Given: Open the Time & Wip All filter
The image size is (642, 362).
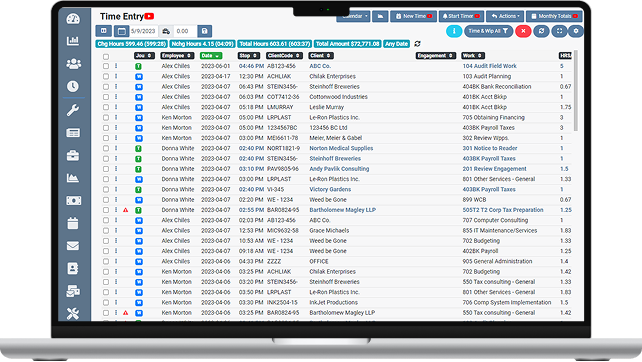Looking at the screenshot, I should click(488, 31).
